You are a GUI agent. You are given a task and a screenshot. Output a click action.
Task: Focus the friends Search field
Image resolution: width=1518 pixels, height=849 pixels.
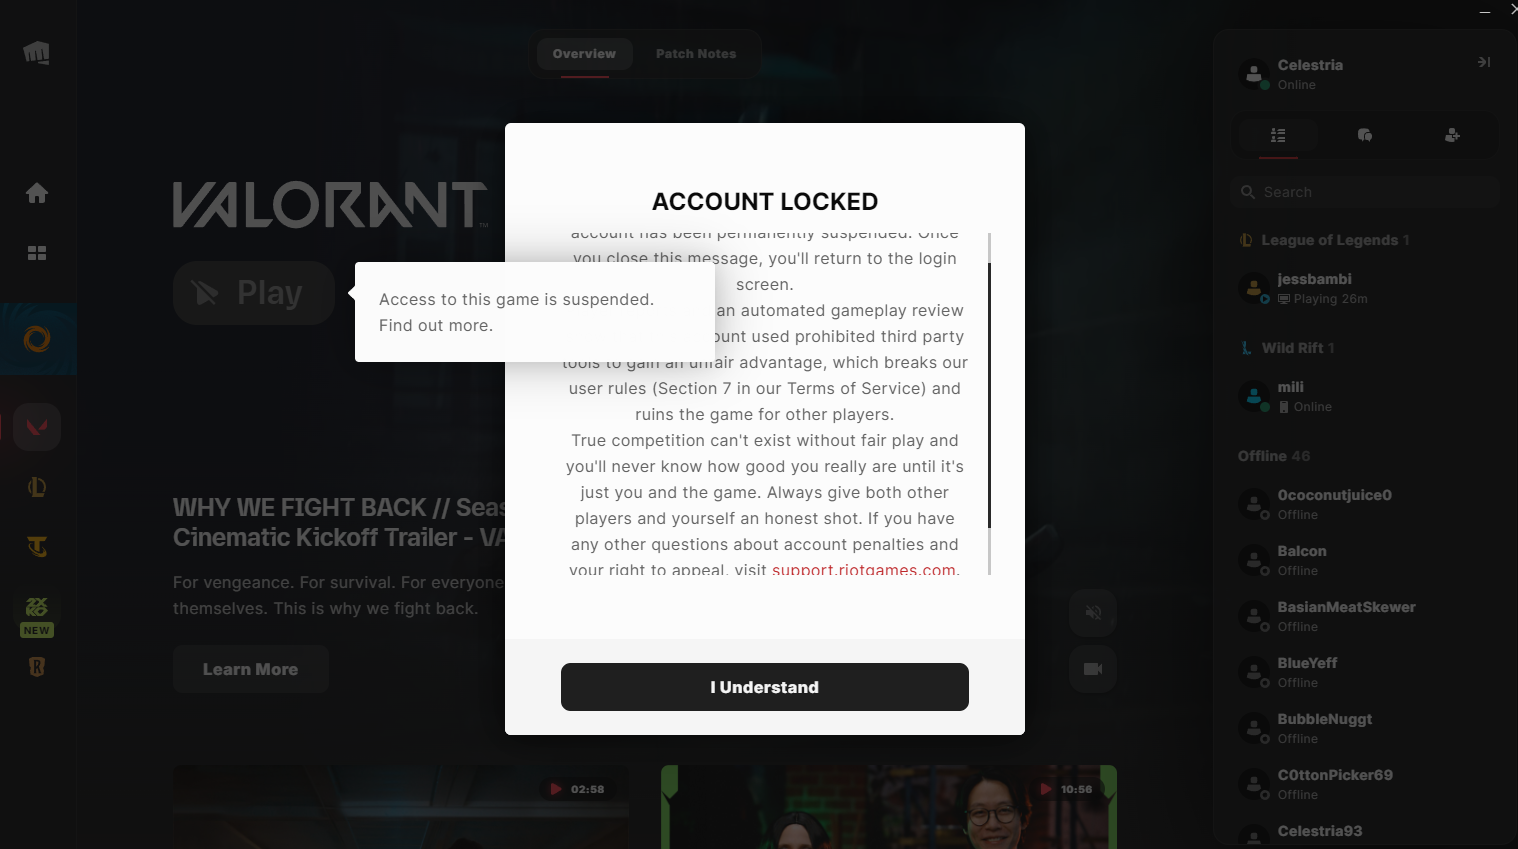1365,192
